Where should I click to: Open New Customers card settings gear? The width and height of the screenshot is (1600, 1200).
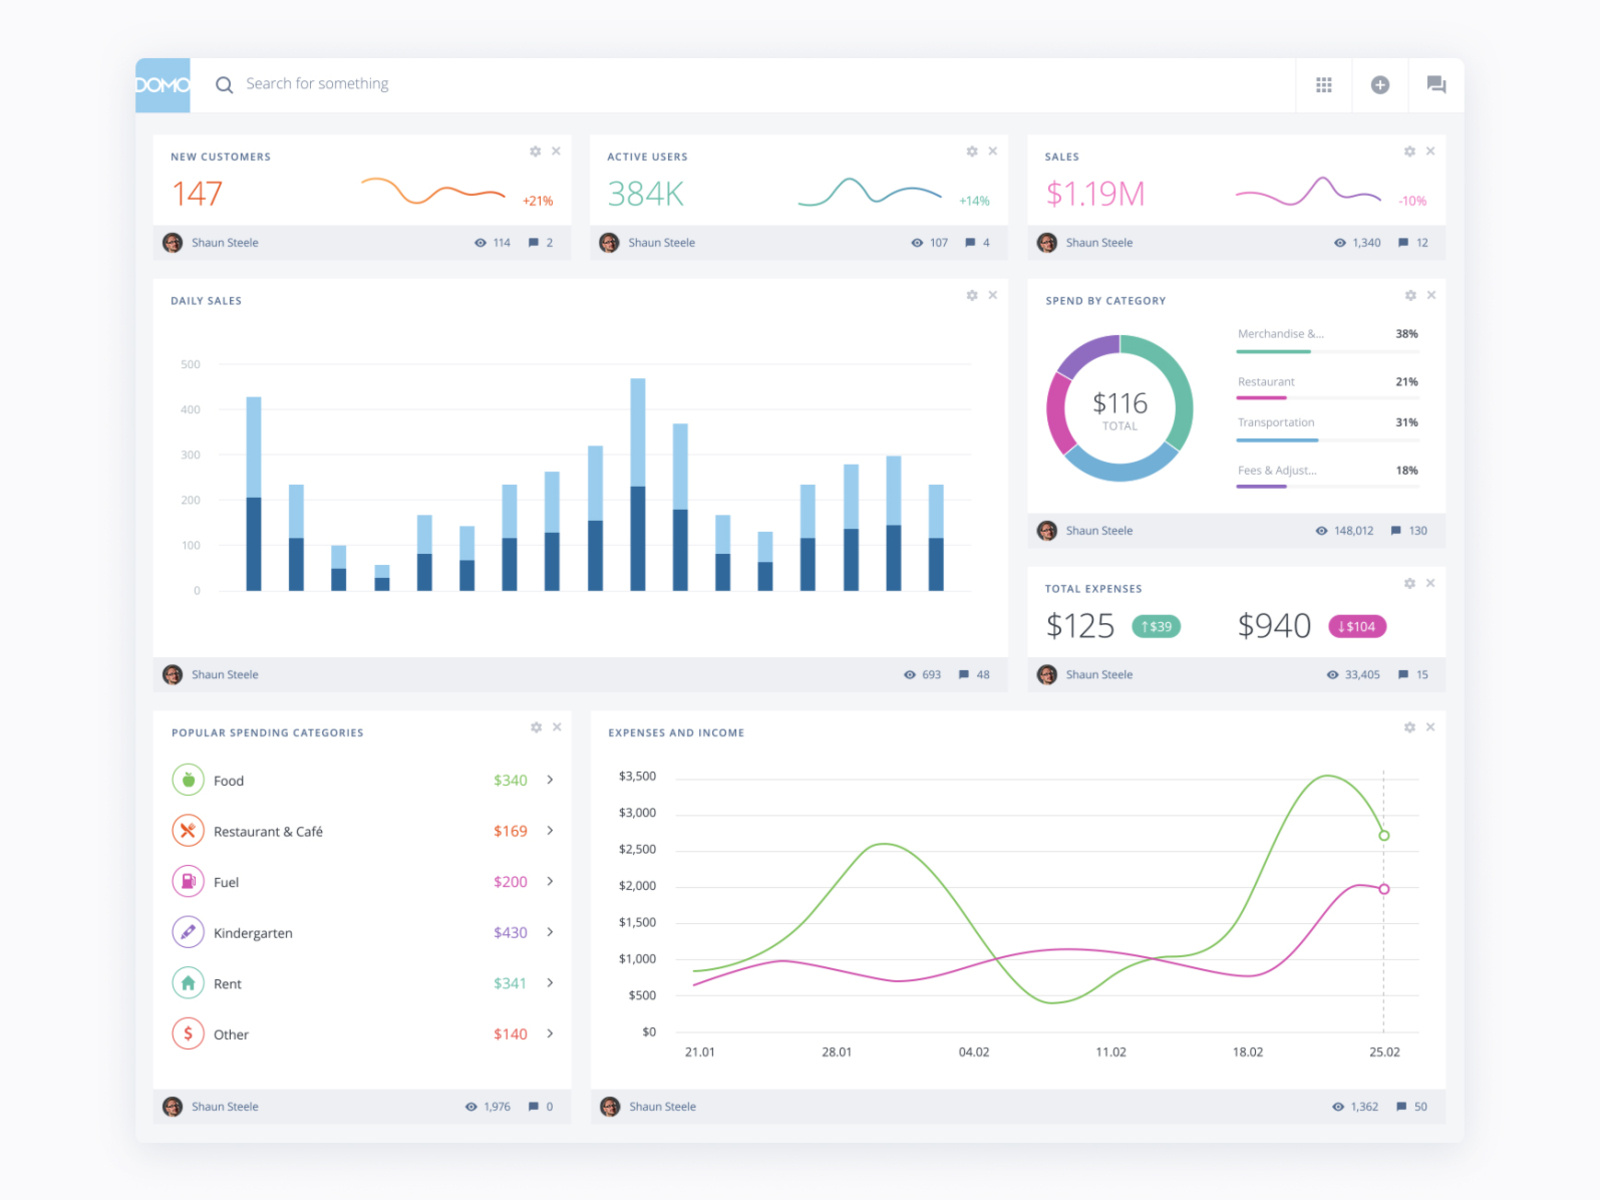(x=535, y=151)
